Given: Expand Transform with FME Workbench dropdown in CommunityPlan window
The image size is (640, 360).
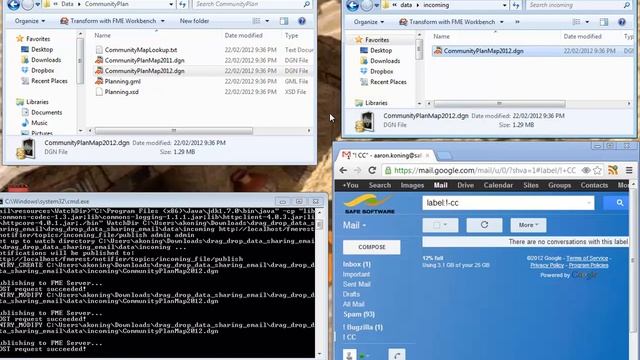Looking at the screenshot, I should (163, 21).
